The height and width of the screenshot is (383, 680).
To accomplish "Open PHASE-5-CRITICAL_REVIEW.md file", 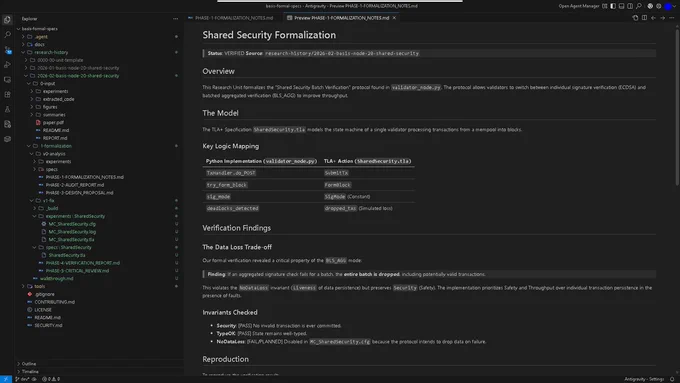I will click(x=77, y=271).
